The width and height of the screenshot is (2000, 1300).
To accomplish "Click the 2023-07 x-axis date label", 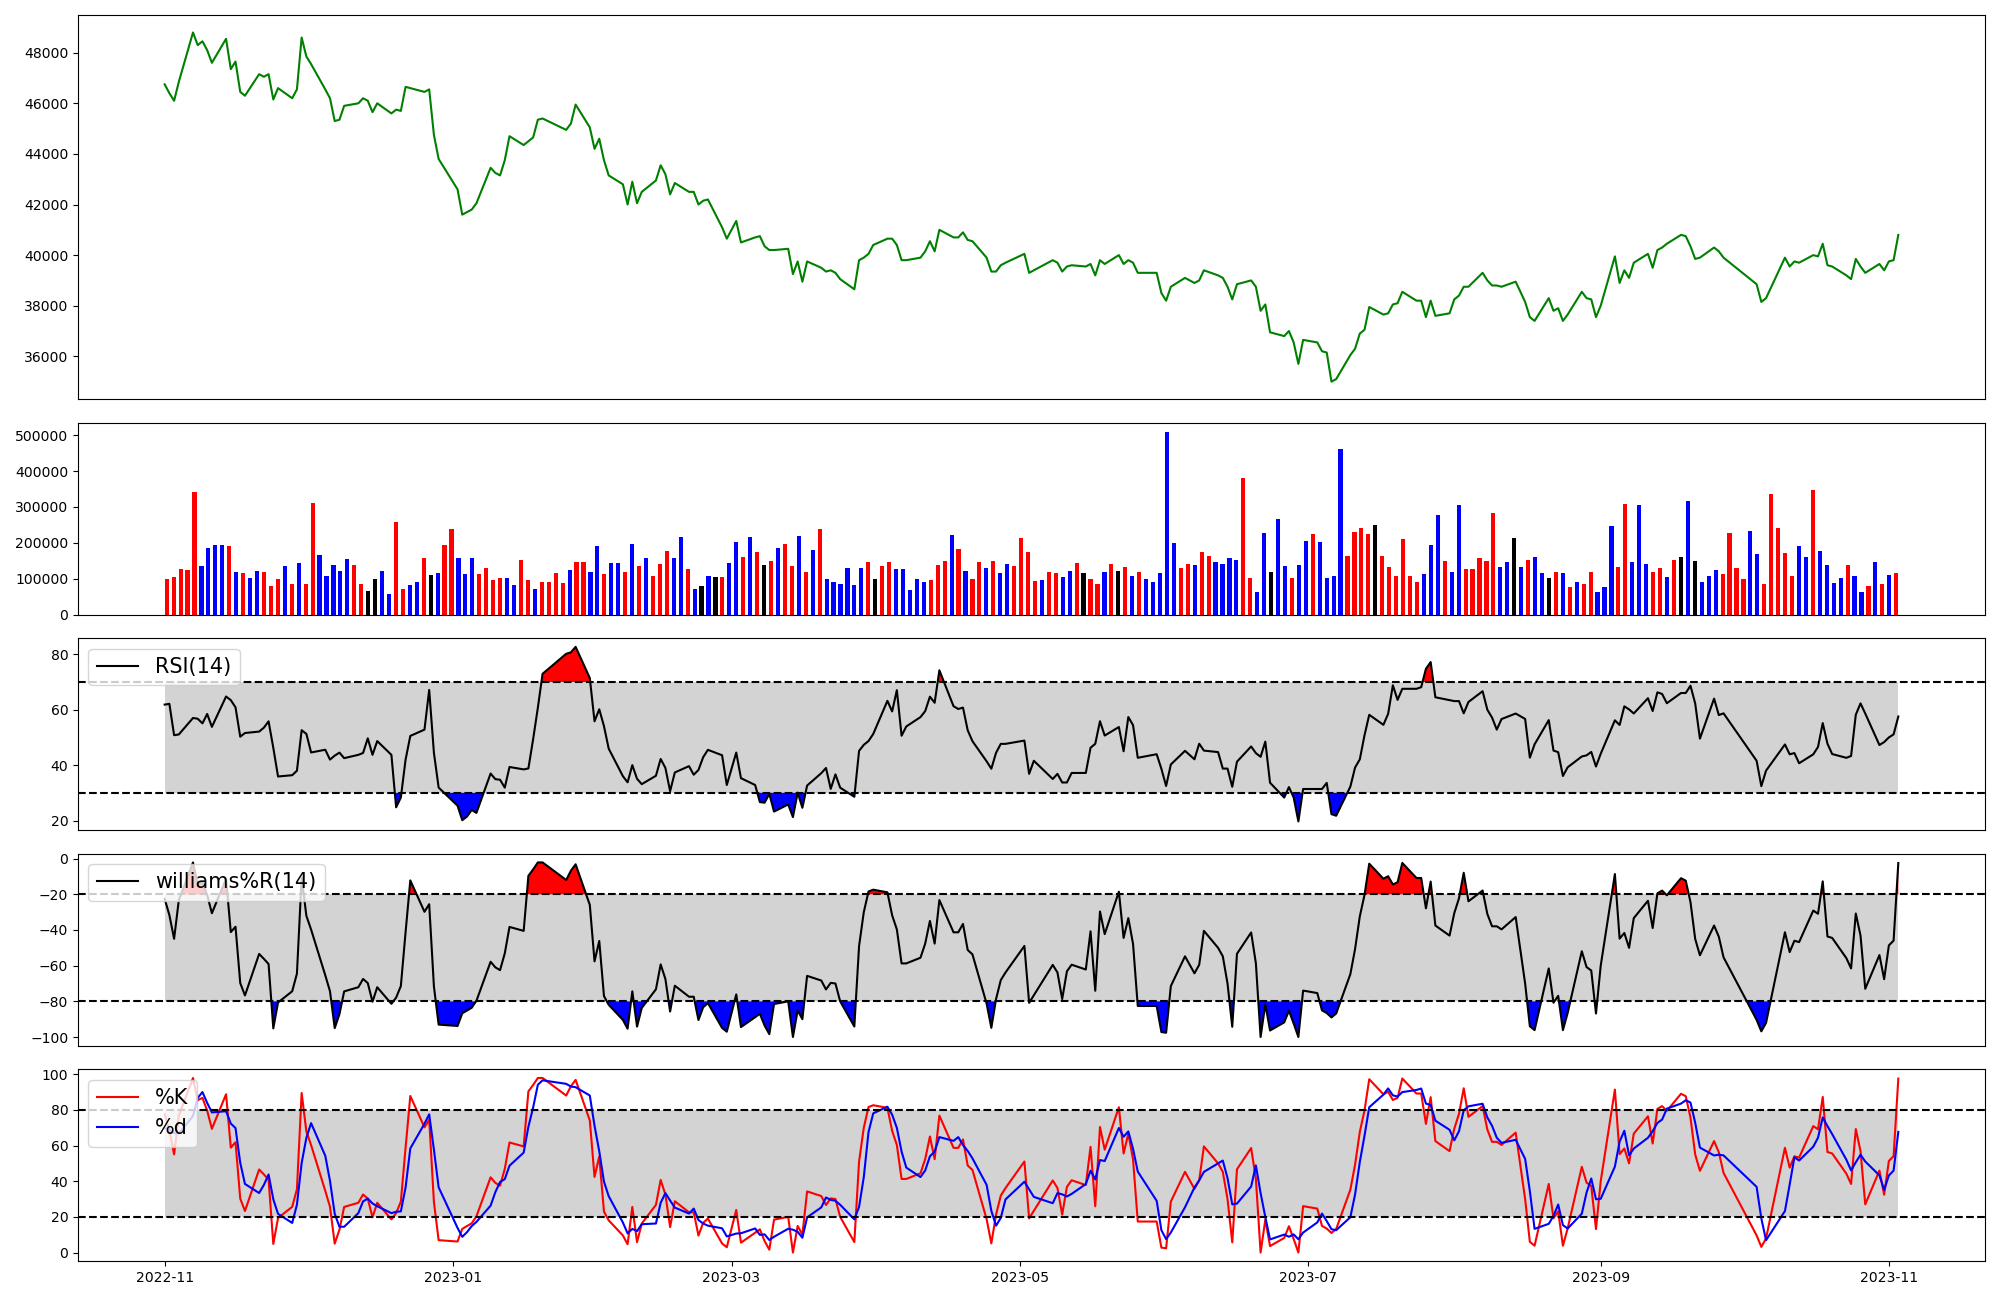I will [x=1308, y=1277].
